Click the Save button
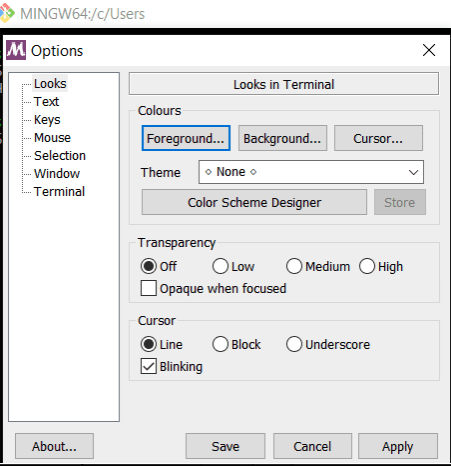The image size is (451, 466). (x=225, y=446)
